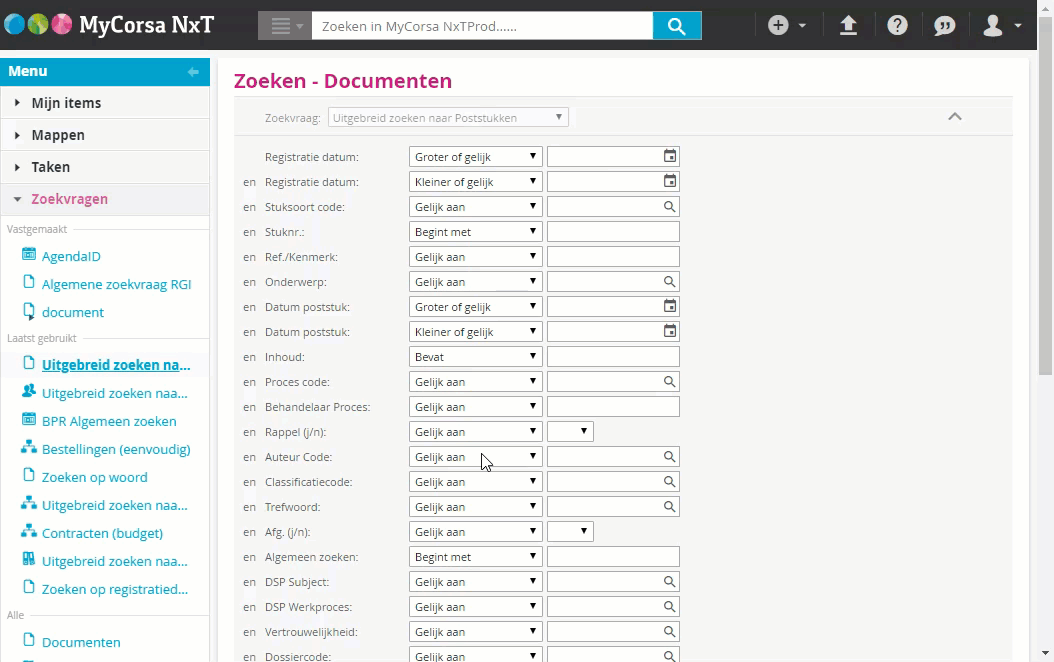Click lookup icon for Vertrouwelijkheid
Image resolution: width=1054 pixels, height=662 pixels.
click(x=670, y=632)
